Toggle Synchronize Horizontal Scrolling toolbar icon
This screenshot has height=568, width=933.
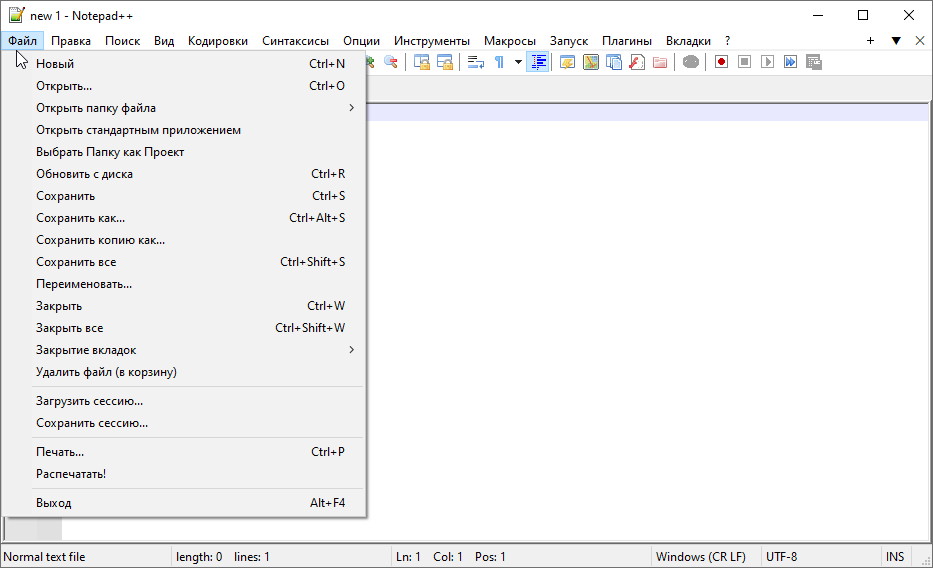[x=445, y=62]
